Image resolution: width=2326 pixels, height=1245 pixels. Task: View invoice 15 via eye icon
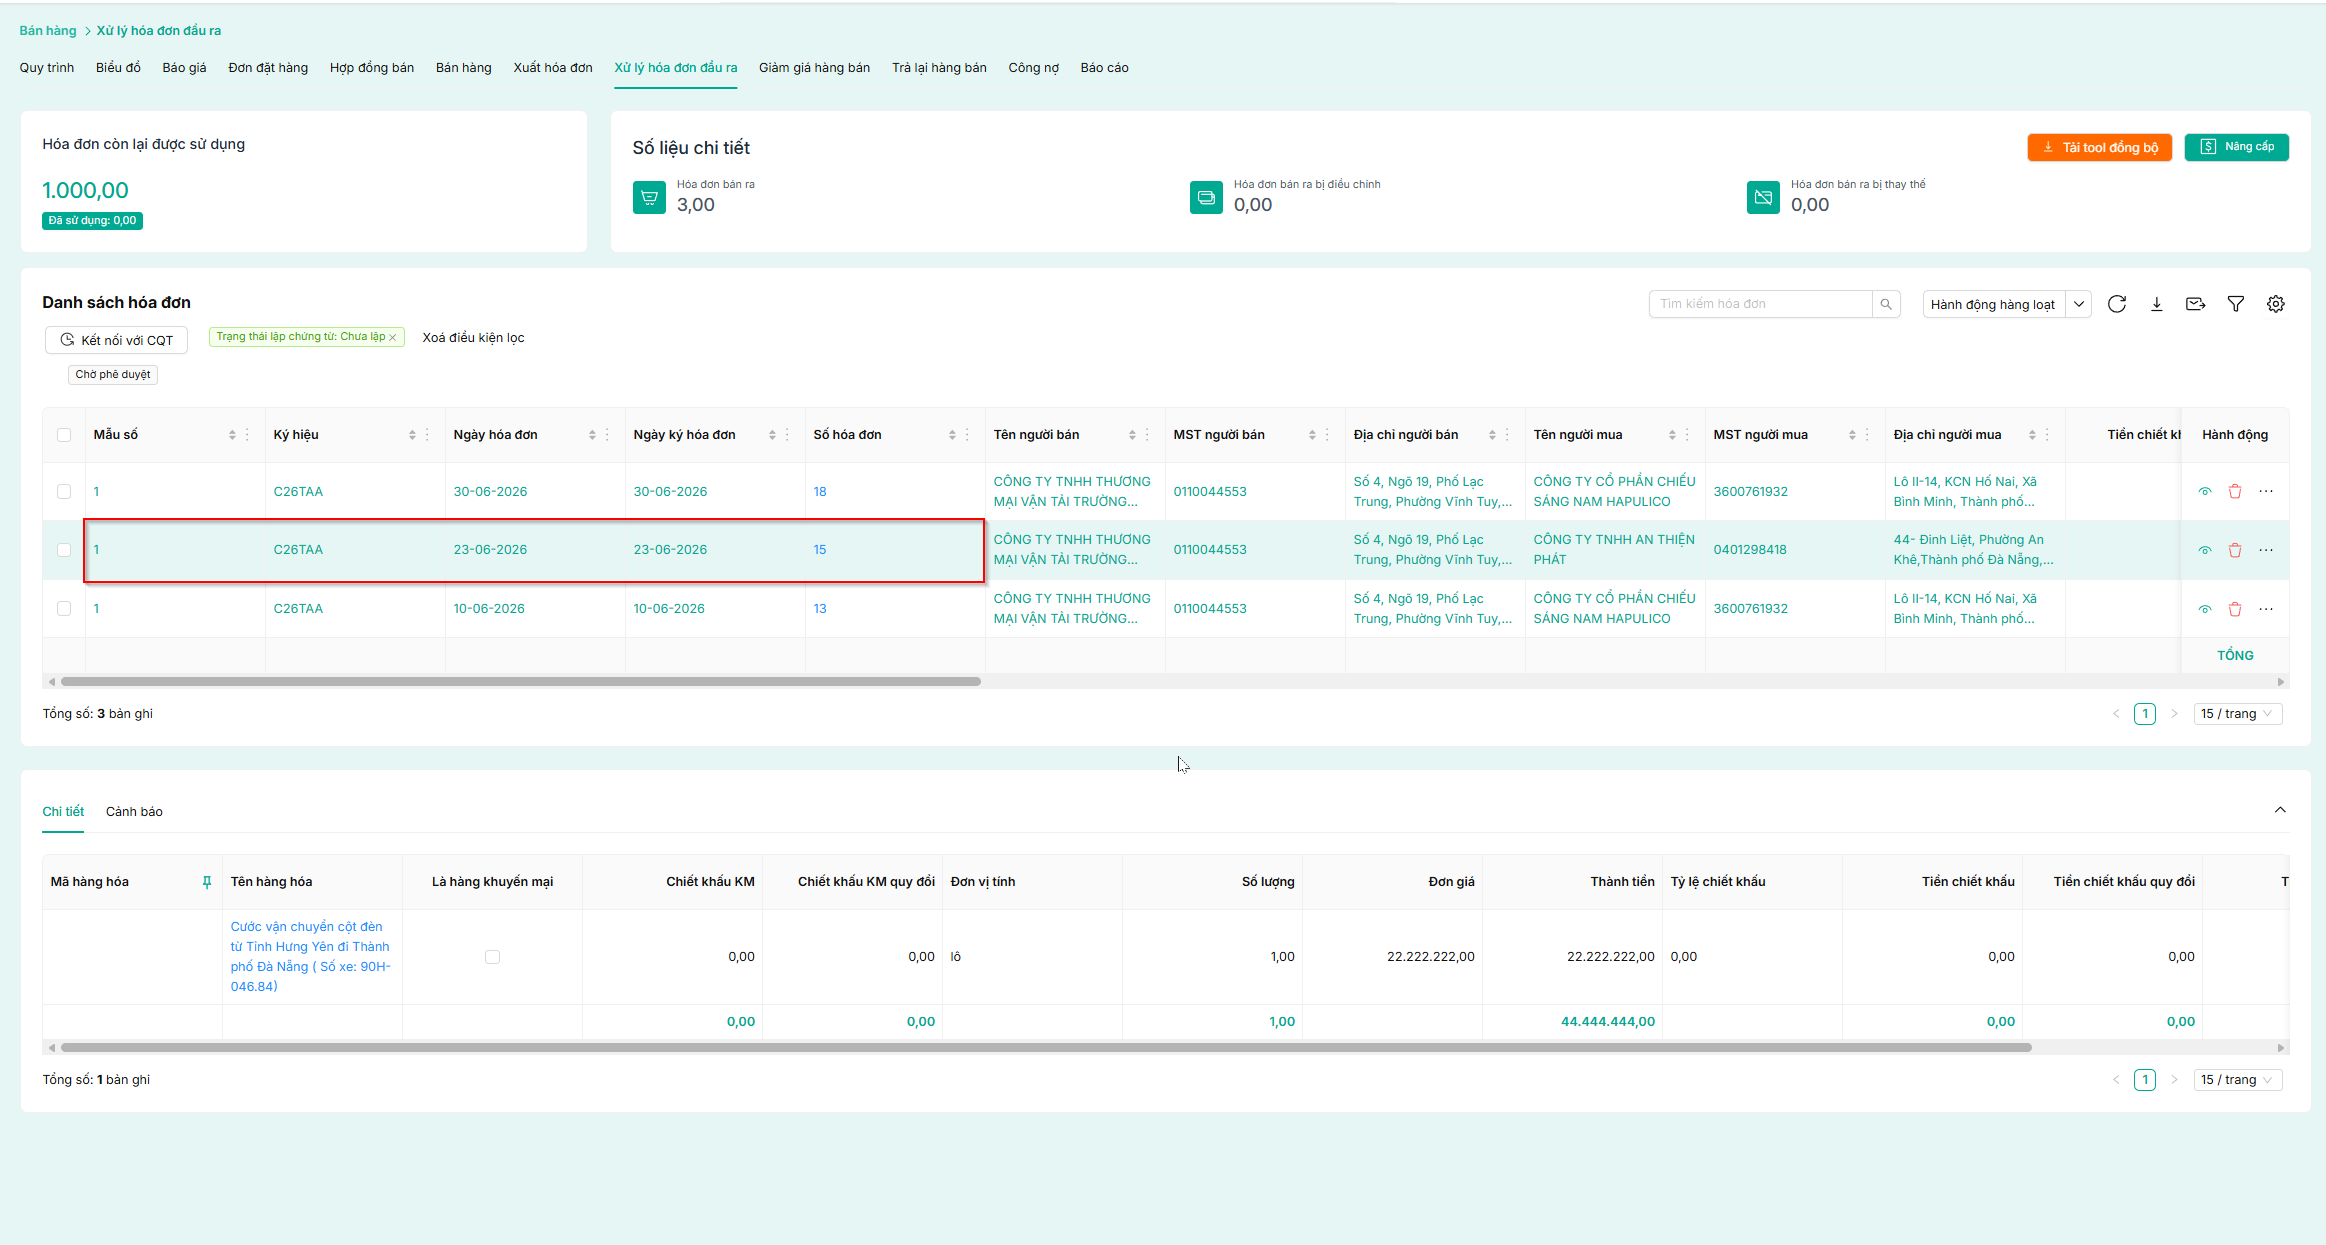2205,550
